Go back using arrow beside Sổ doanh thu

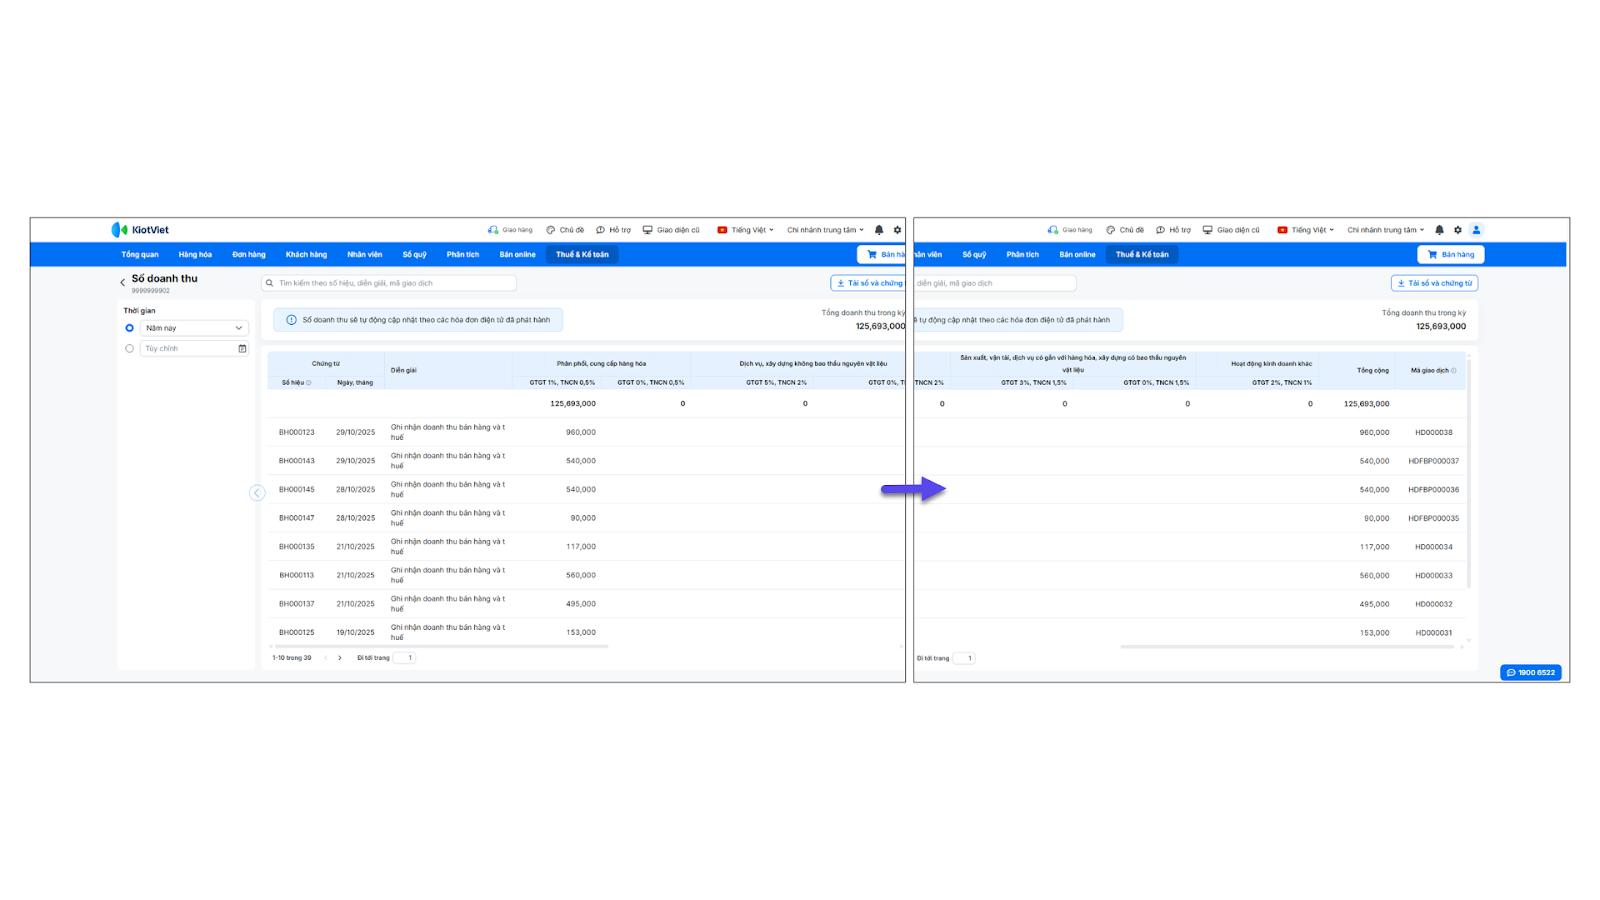click(123, 283)
